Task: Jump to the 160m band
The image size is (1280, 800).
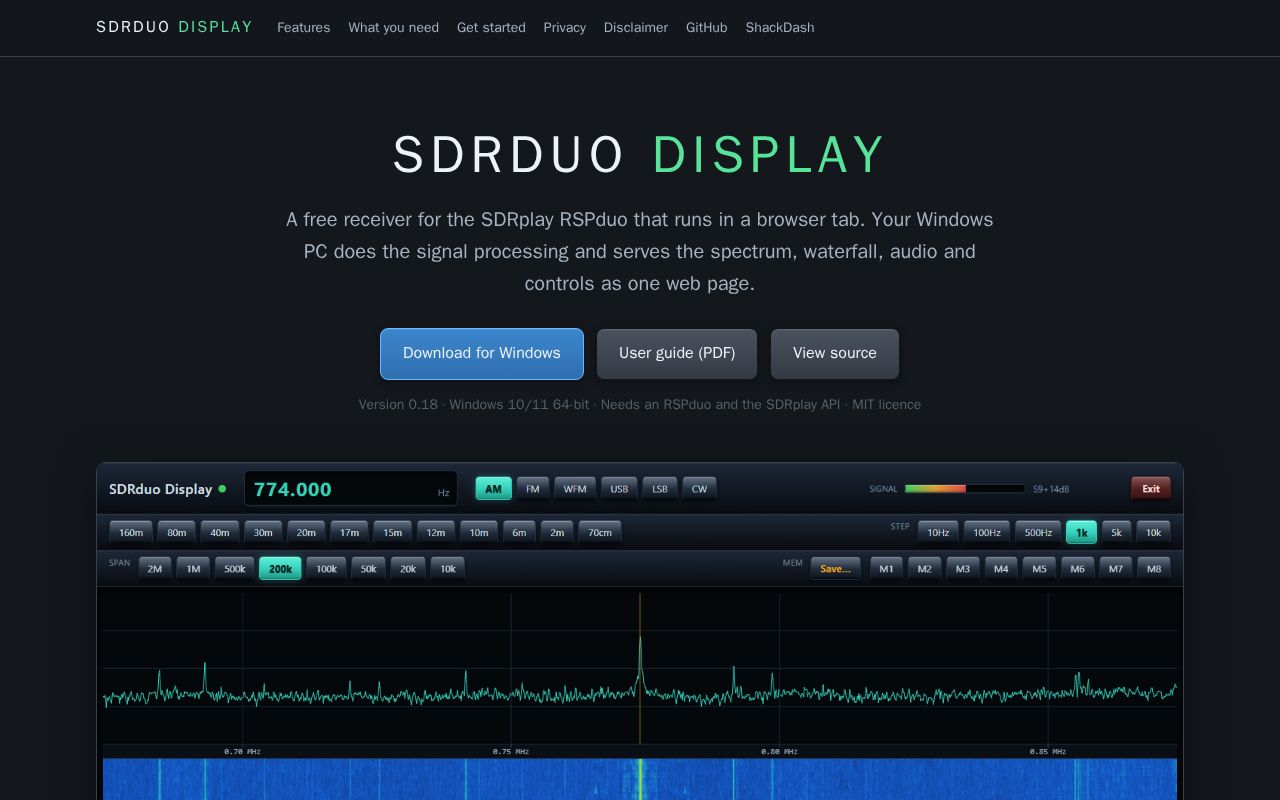Action: (131, 532)
